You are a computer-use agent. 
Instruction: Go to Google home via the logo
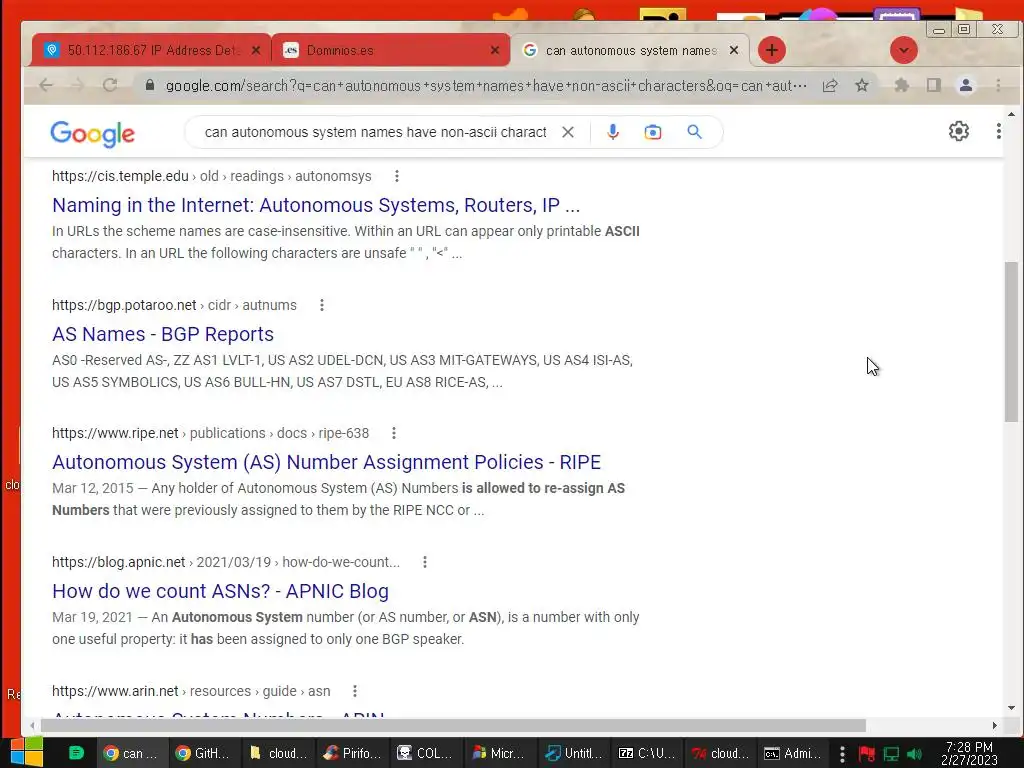pos(93,133)
